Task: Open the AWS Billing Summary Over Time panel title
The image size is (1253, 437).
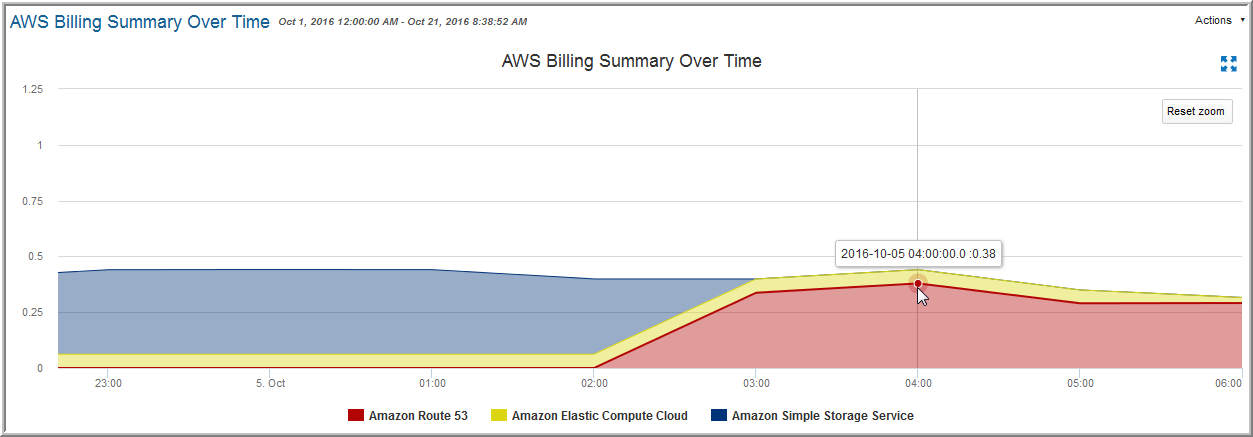Action: coord(140,22)
